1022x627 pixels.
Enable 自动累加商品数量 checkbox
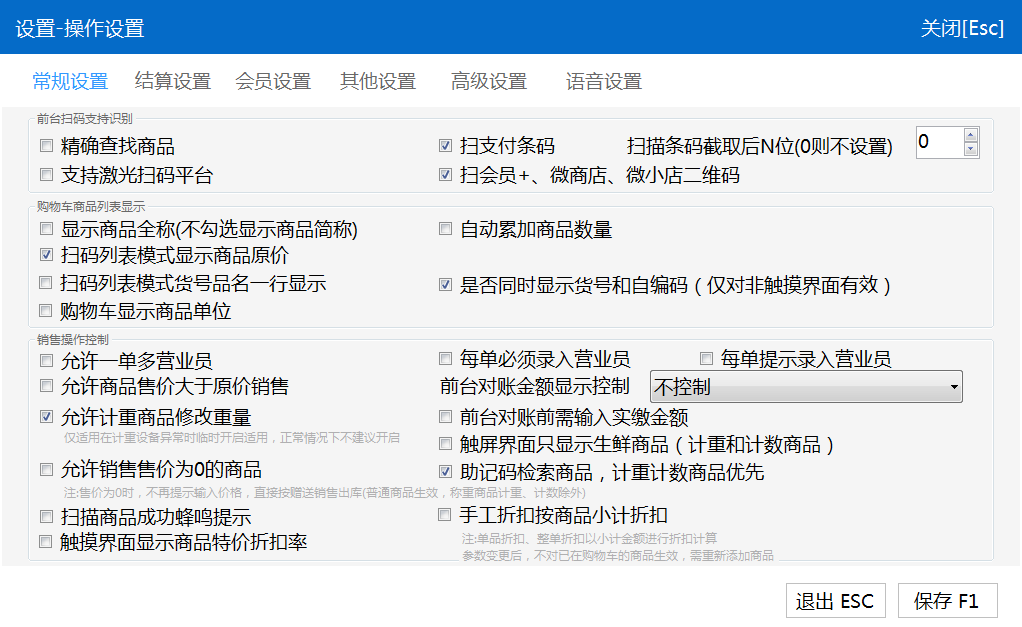pos(446,229)
